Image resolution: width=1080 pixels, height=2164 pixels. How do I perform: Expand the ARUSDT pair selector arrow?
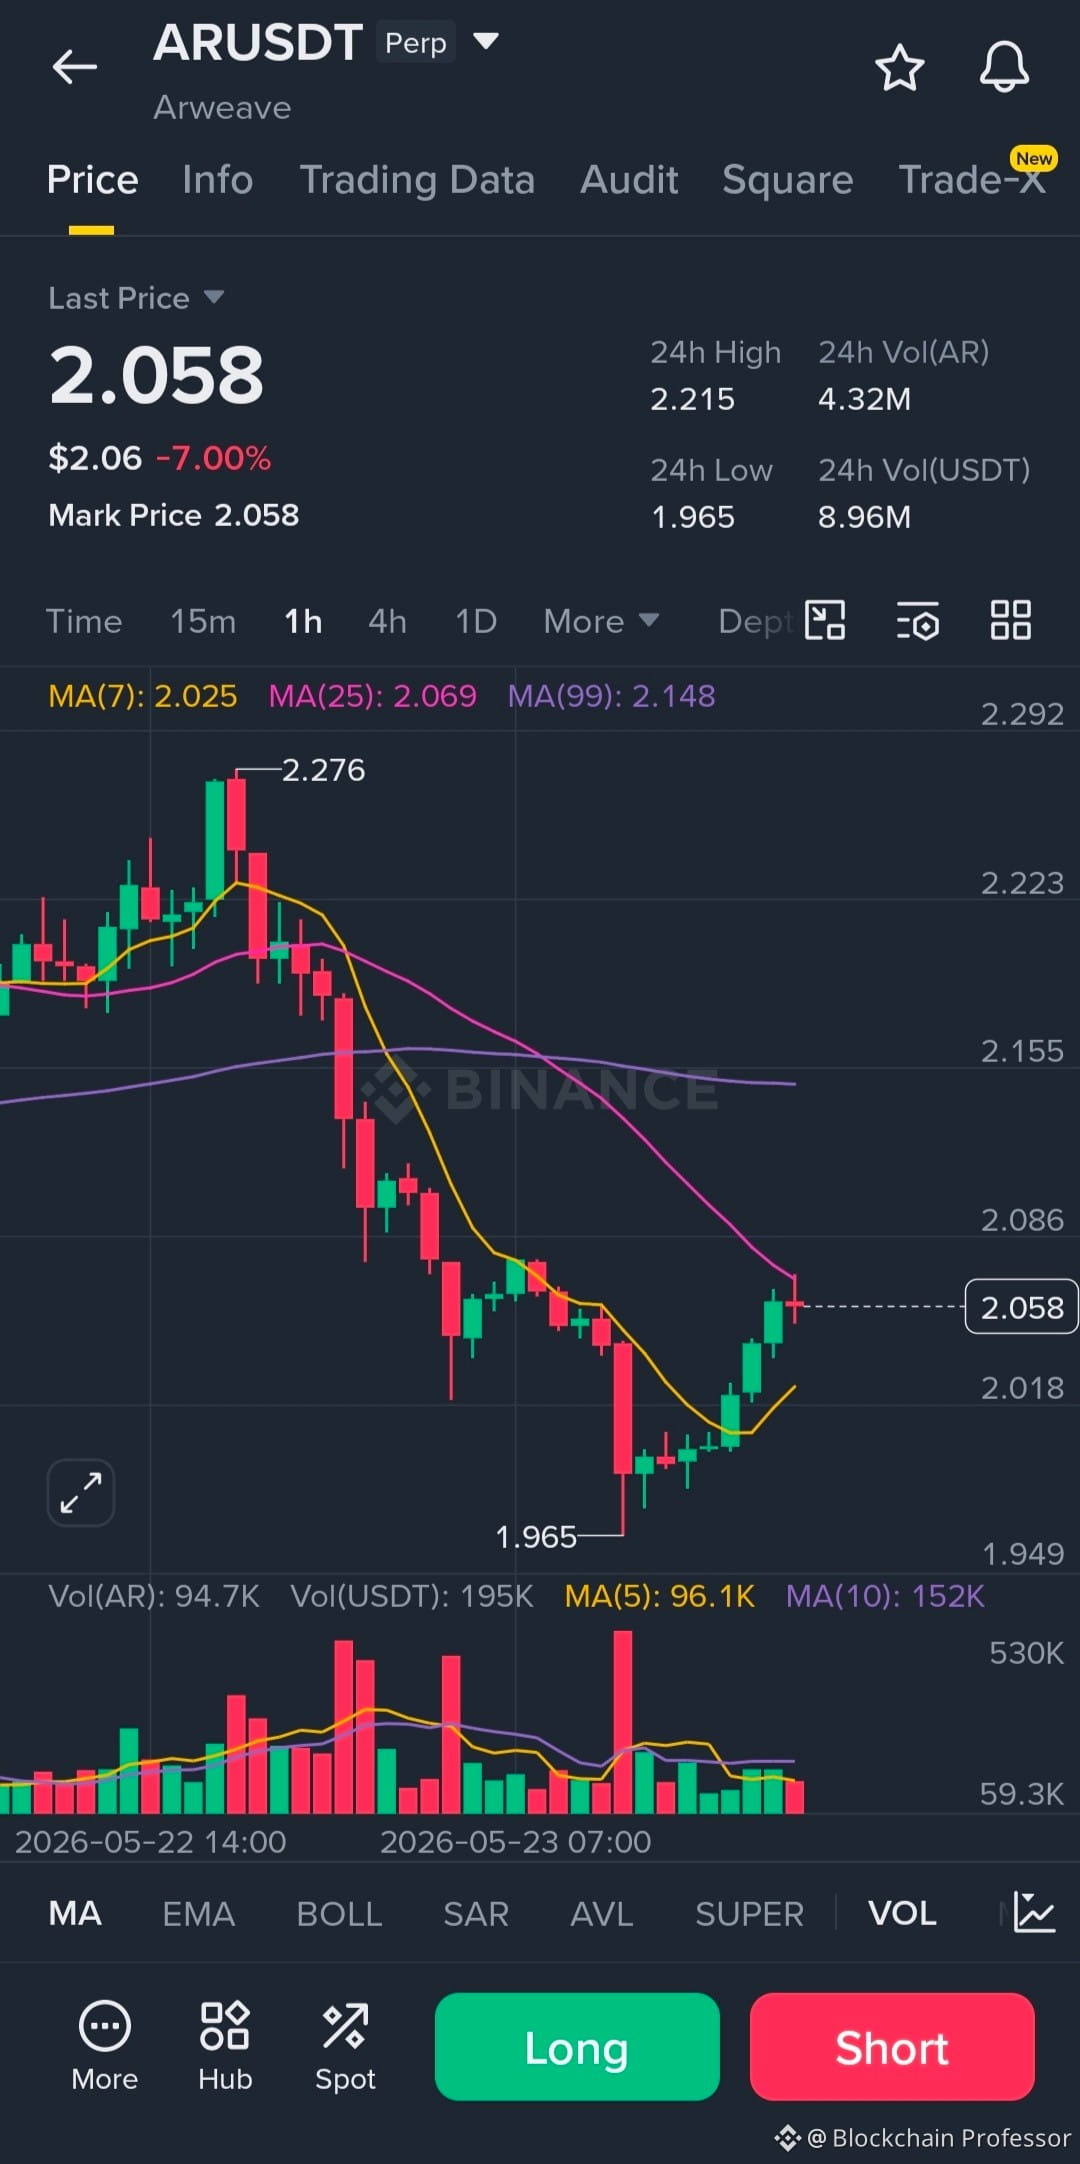[485, 41]
